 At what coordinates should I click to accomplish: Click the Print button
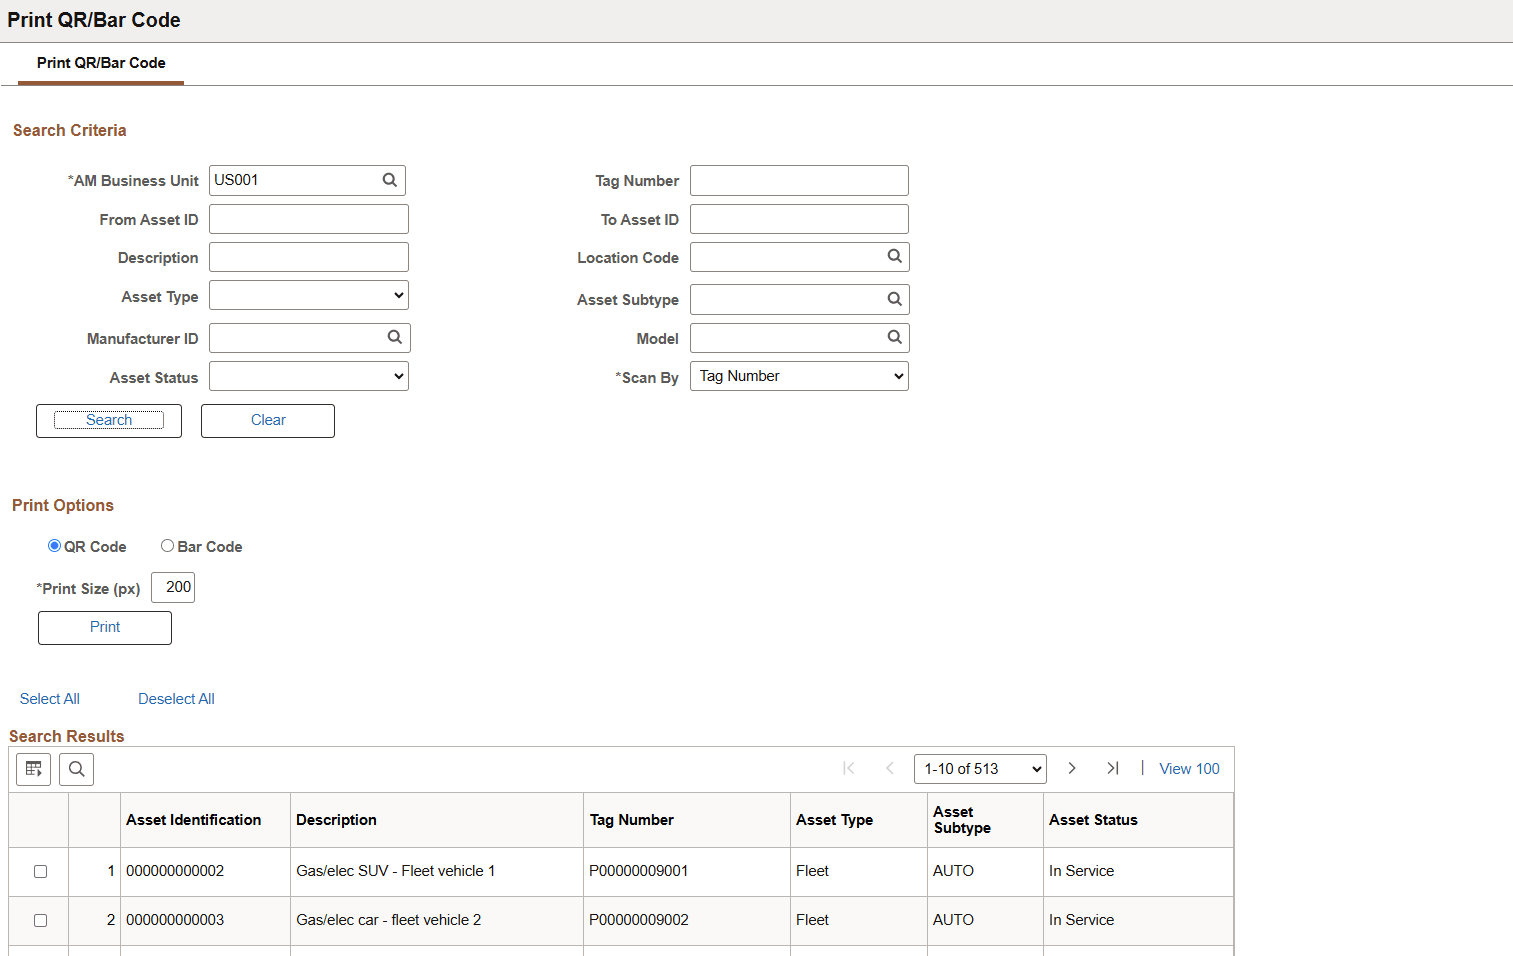pyautogui.click(x=105, y=628)
